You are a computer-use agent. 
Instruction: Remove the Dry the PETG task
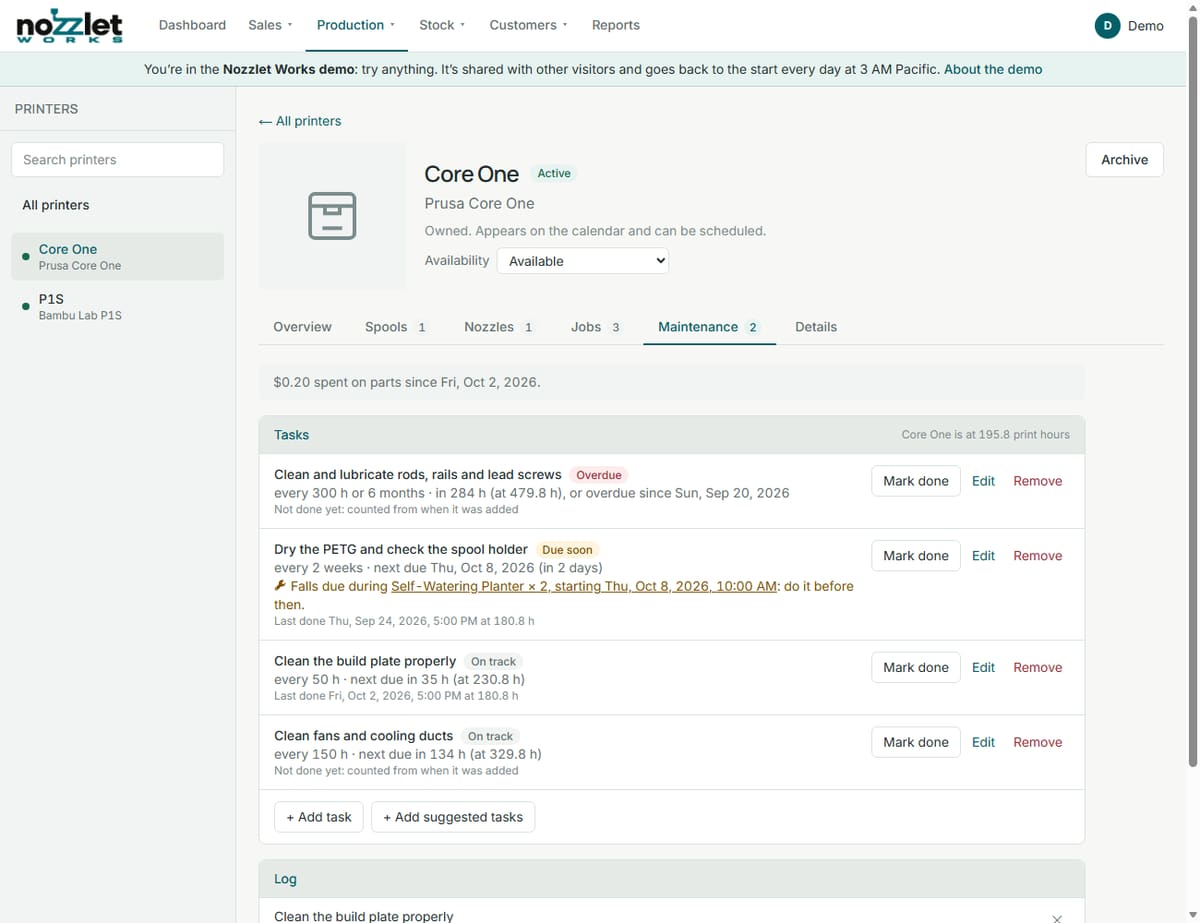(1038, 556)
